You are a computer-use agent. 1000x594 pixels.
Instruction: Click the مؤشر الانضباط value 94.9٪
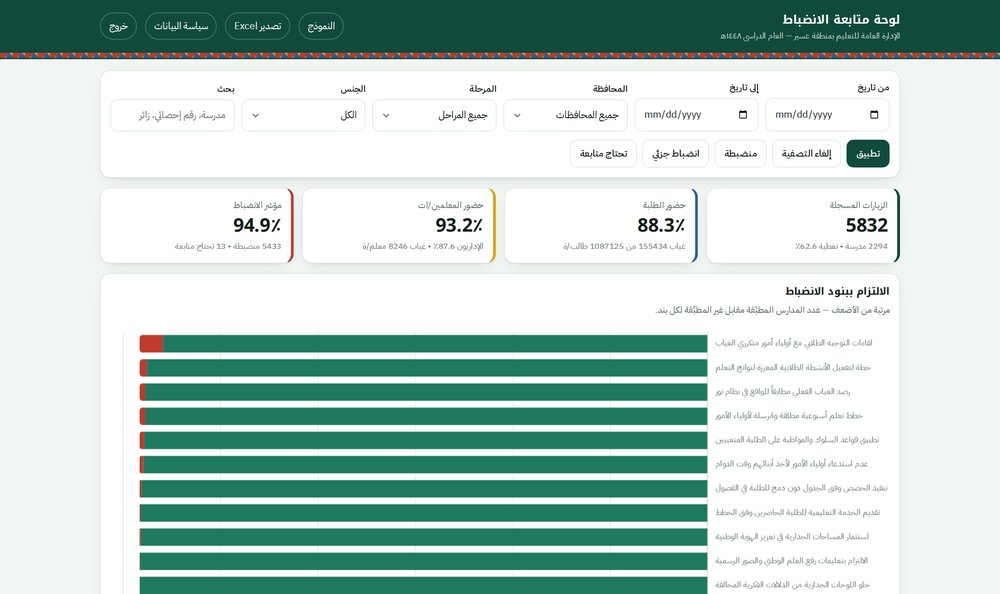(x=257, y=225)
